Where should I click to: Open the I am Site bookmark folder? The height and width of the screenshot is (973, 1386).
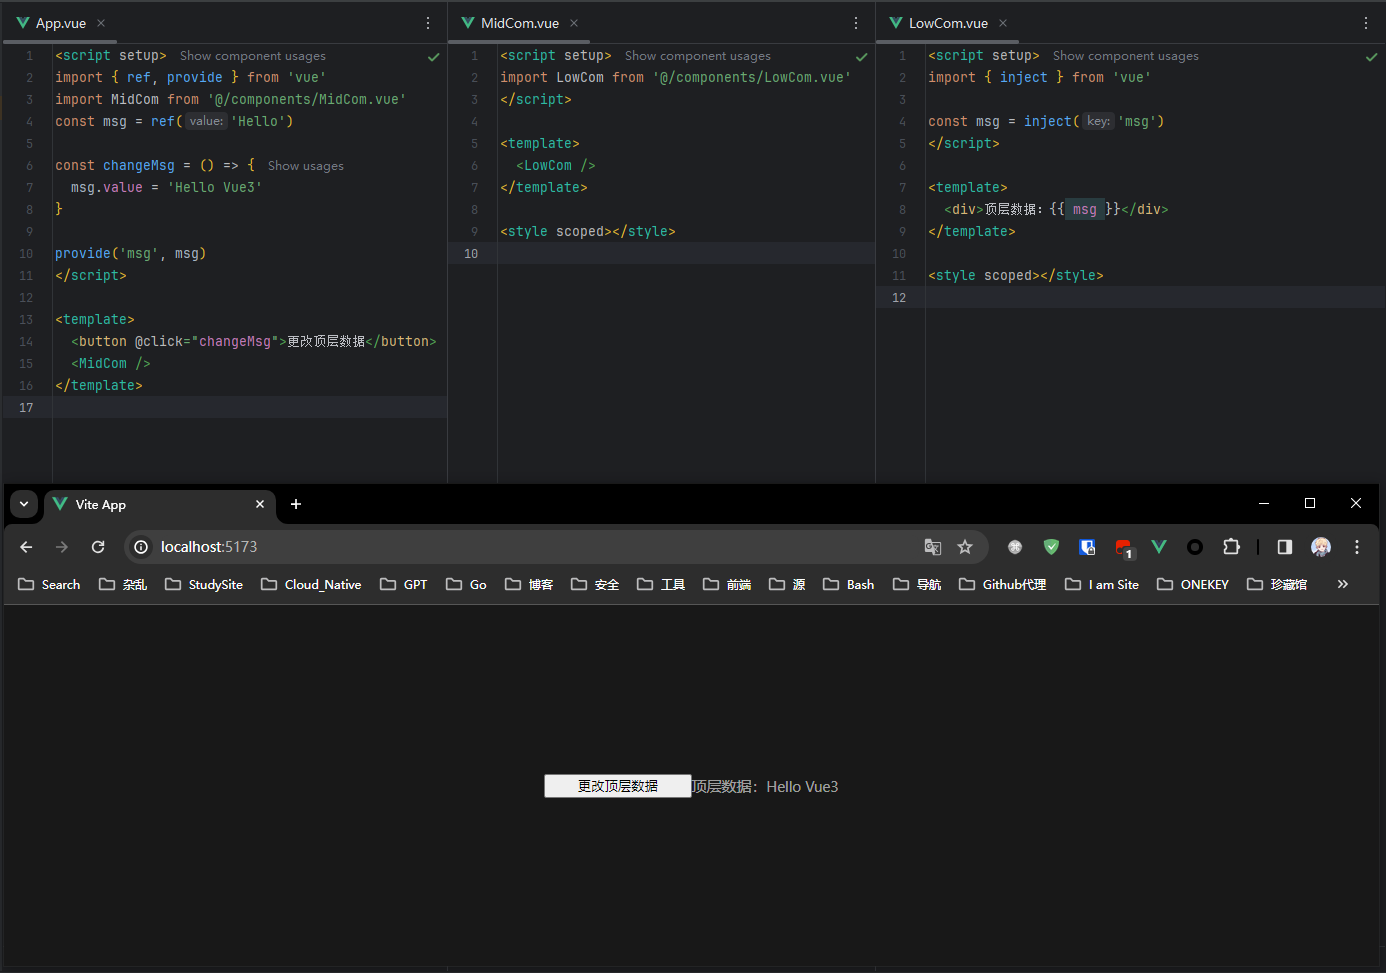coord(1102,584)
